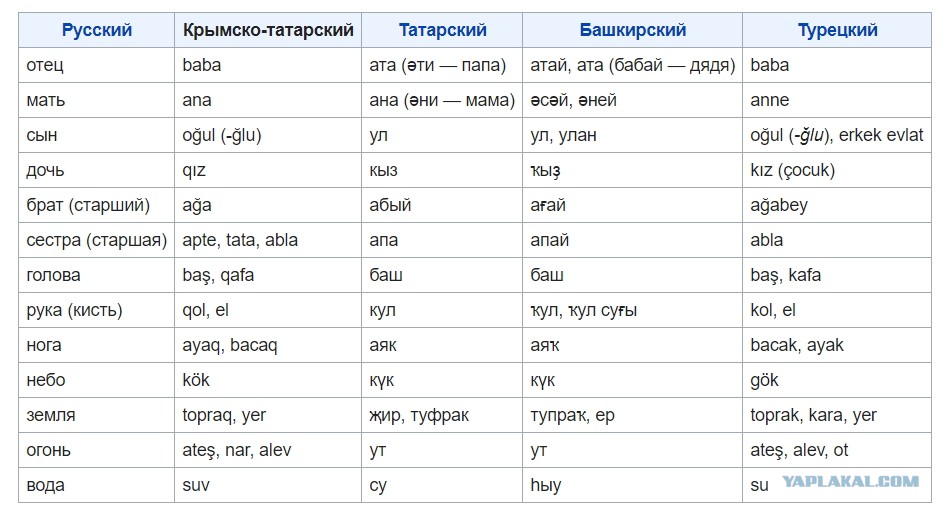Click the cell toprak, kara, yer
945x511 pixels.
[837, 415]
